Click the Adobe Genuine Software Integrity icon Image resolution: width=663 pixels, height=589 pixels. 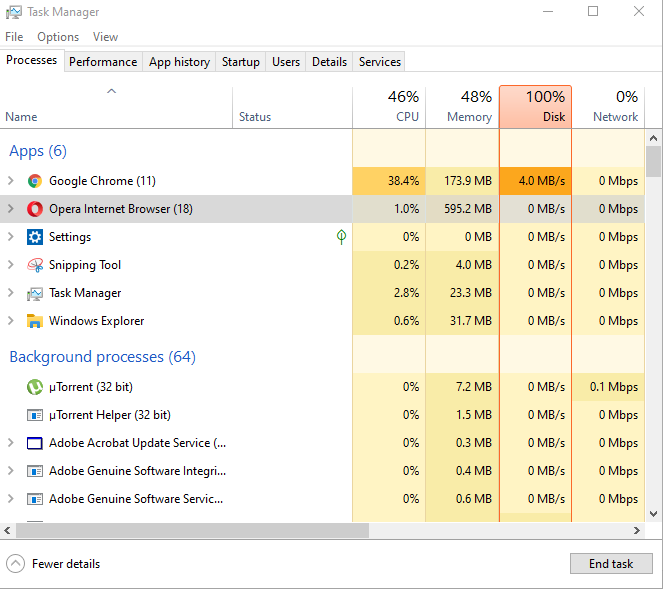pyautogui.click(x=35, y=471)
